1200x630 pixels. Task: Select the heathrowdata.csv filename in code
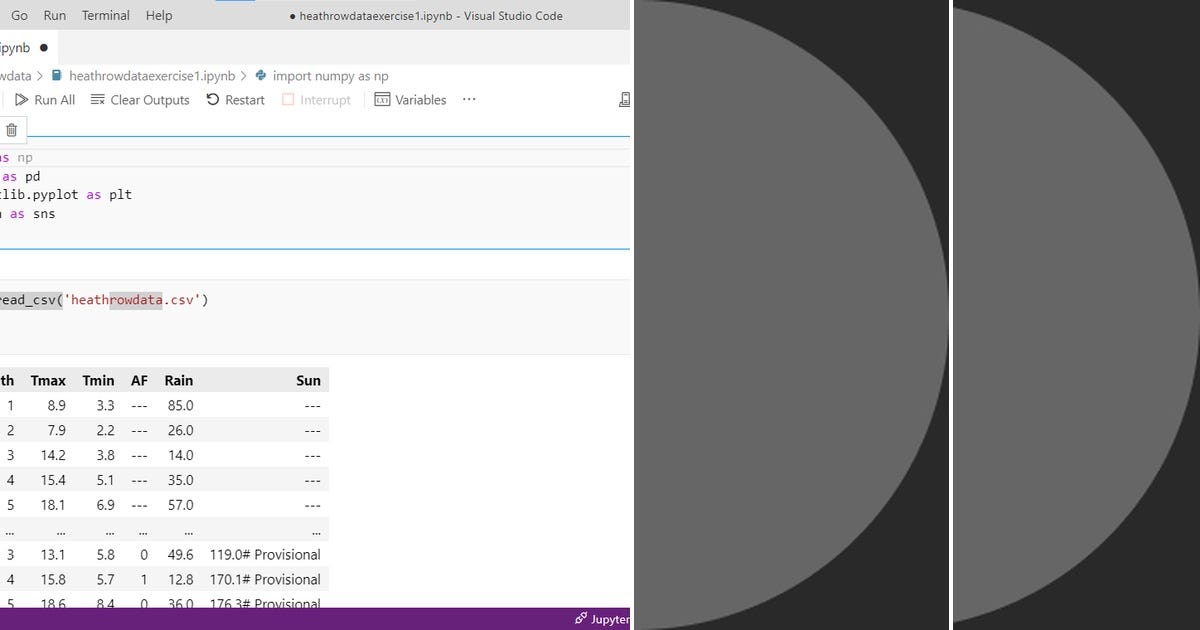[x=130, y=299]
